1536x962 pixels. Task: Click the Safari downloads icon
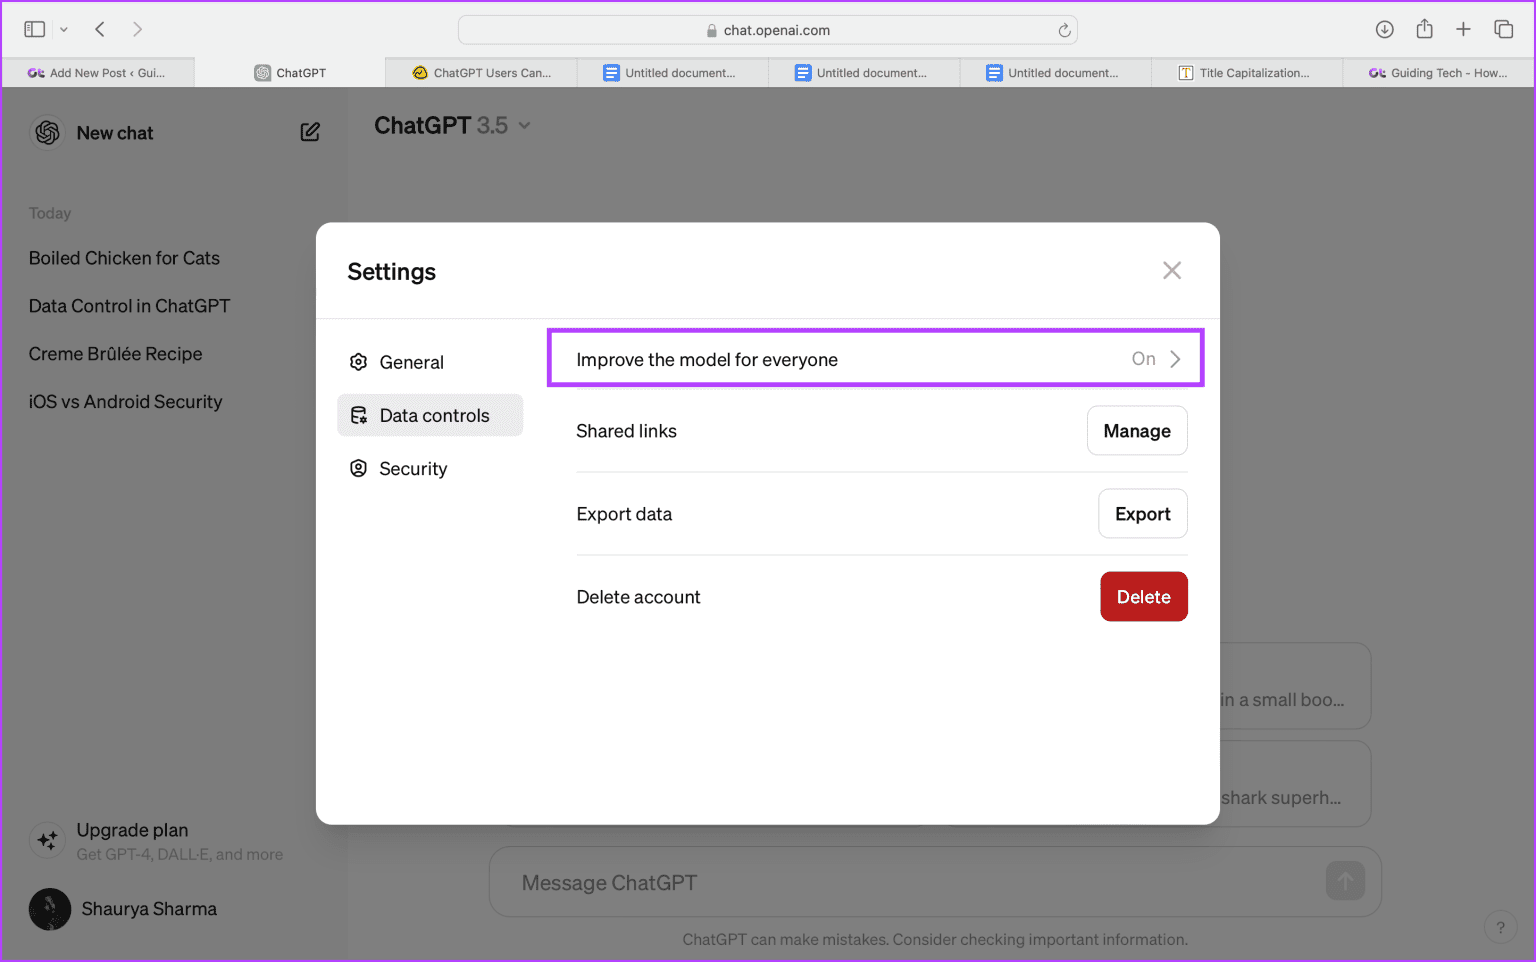click(1385, 29)
